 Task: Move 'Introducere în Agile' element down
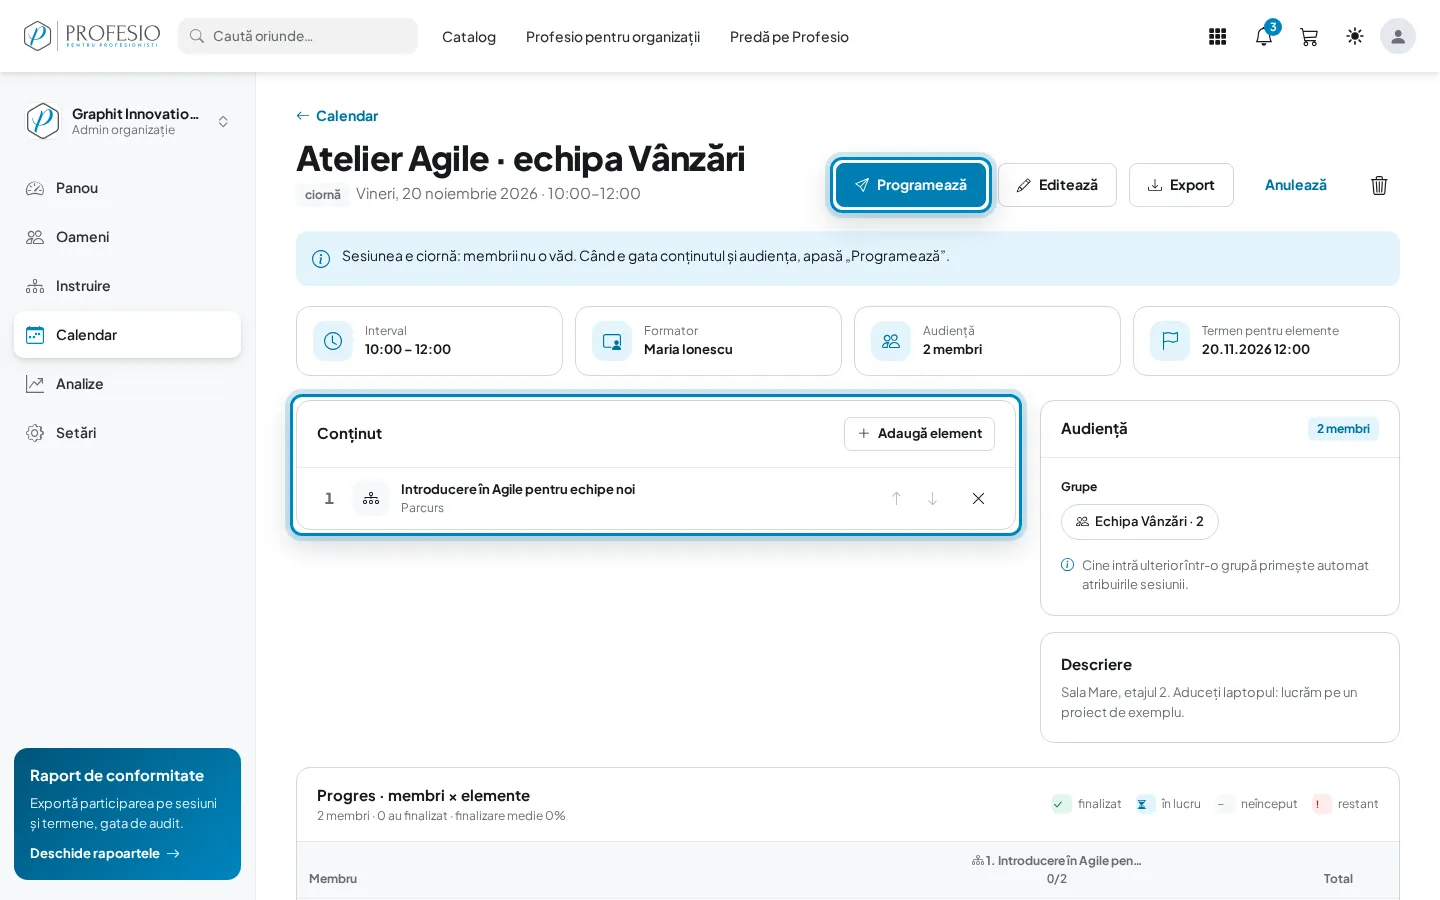point(932,498)
